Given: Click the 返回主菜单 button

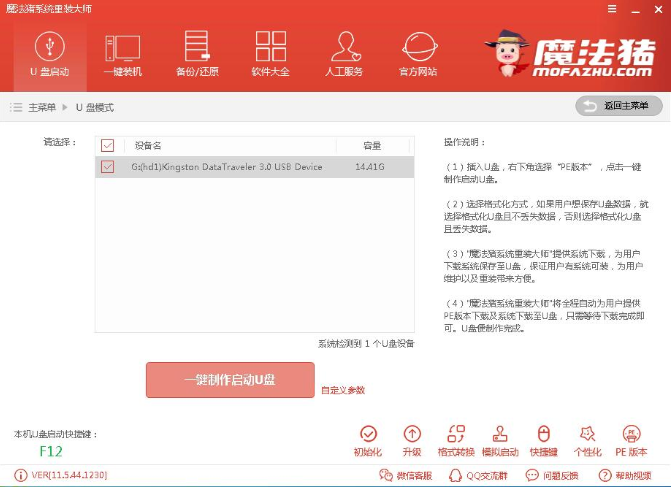Looking at the screenshot, I should tap(619, 106).
